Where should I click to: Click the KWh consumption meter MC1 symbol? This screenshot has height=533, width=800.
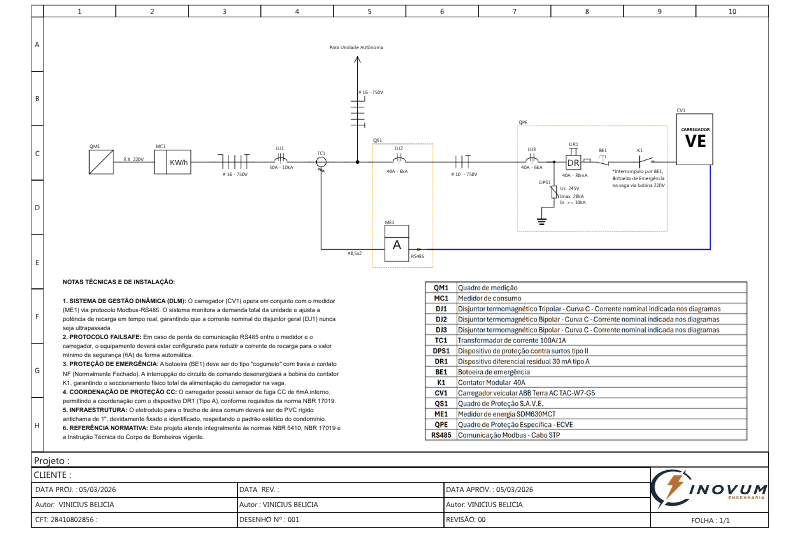[178, 162]
